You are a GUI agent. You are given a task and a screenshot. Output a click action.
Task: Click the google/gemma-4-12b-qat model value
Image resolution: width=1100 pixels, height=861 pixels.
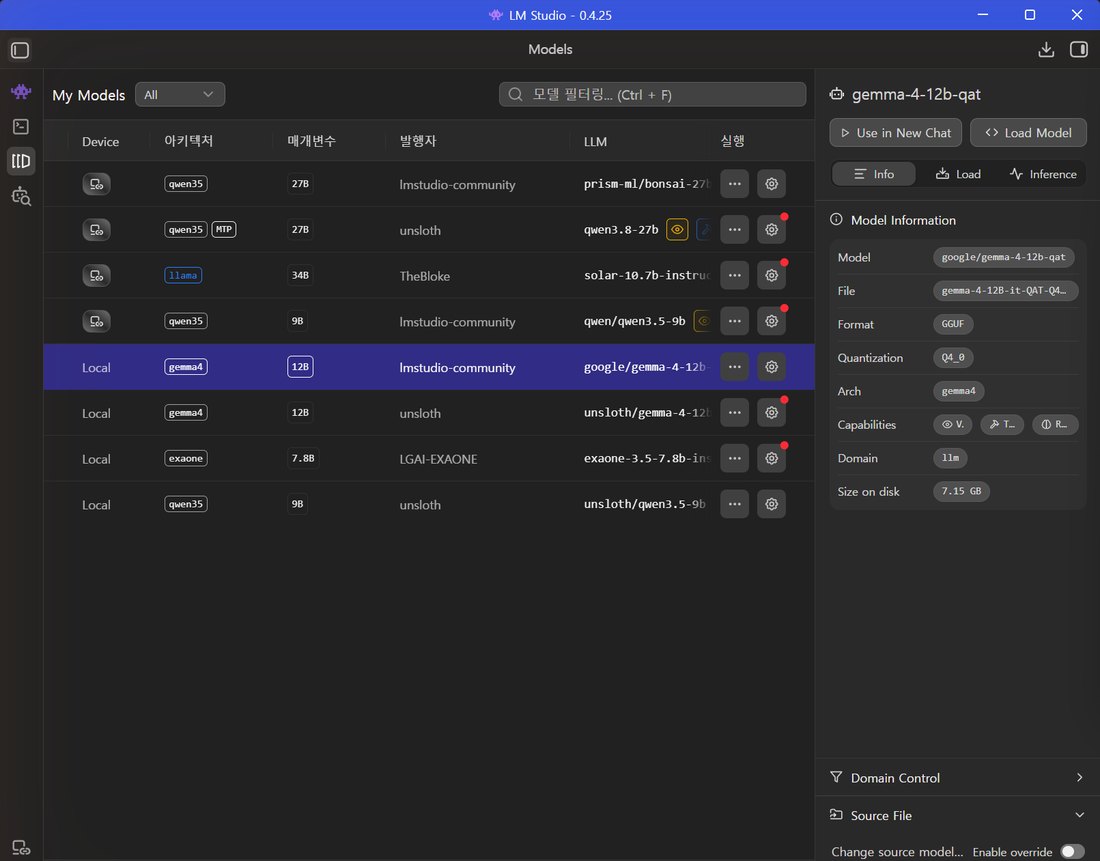coord(1003,257)
